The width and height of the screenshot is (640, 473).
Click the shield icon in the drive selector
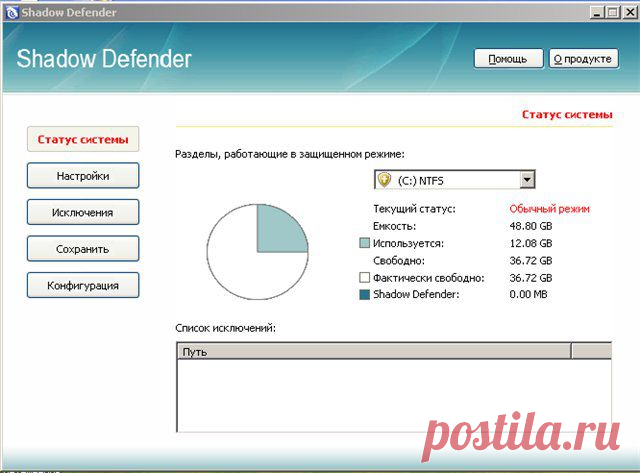(384, 180)
